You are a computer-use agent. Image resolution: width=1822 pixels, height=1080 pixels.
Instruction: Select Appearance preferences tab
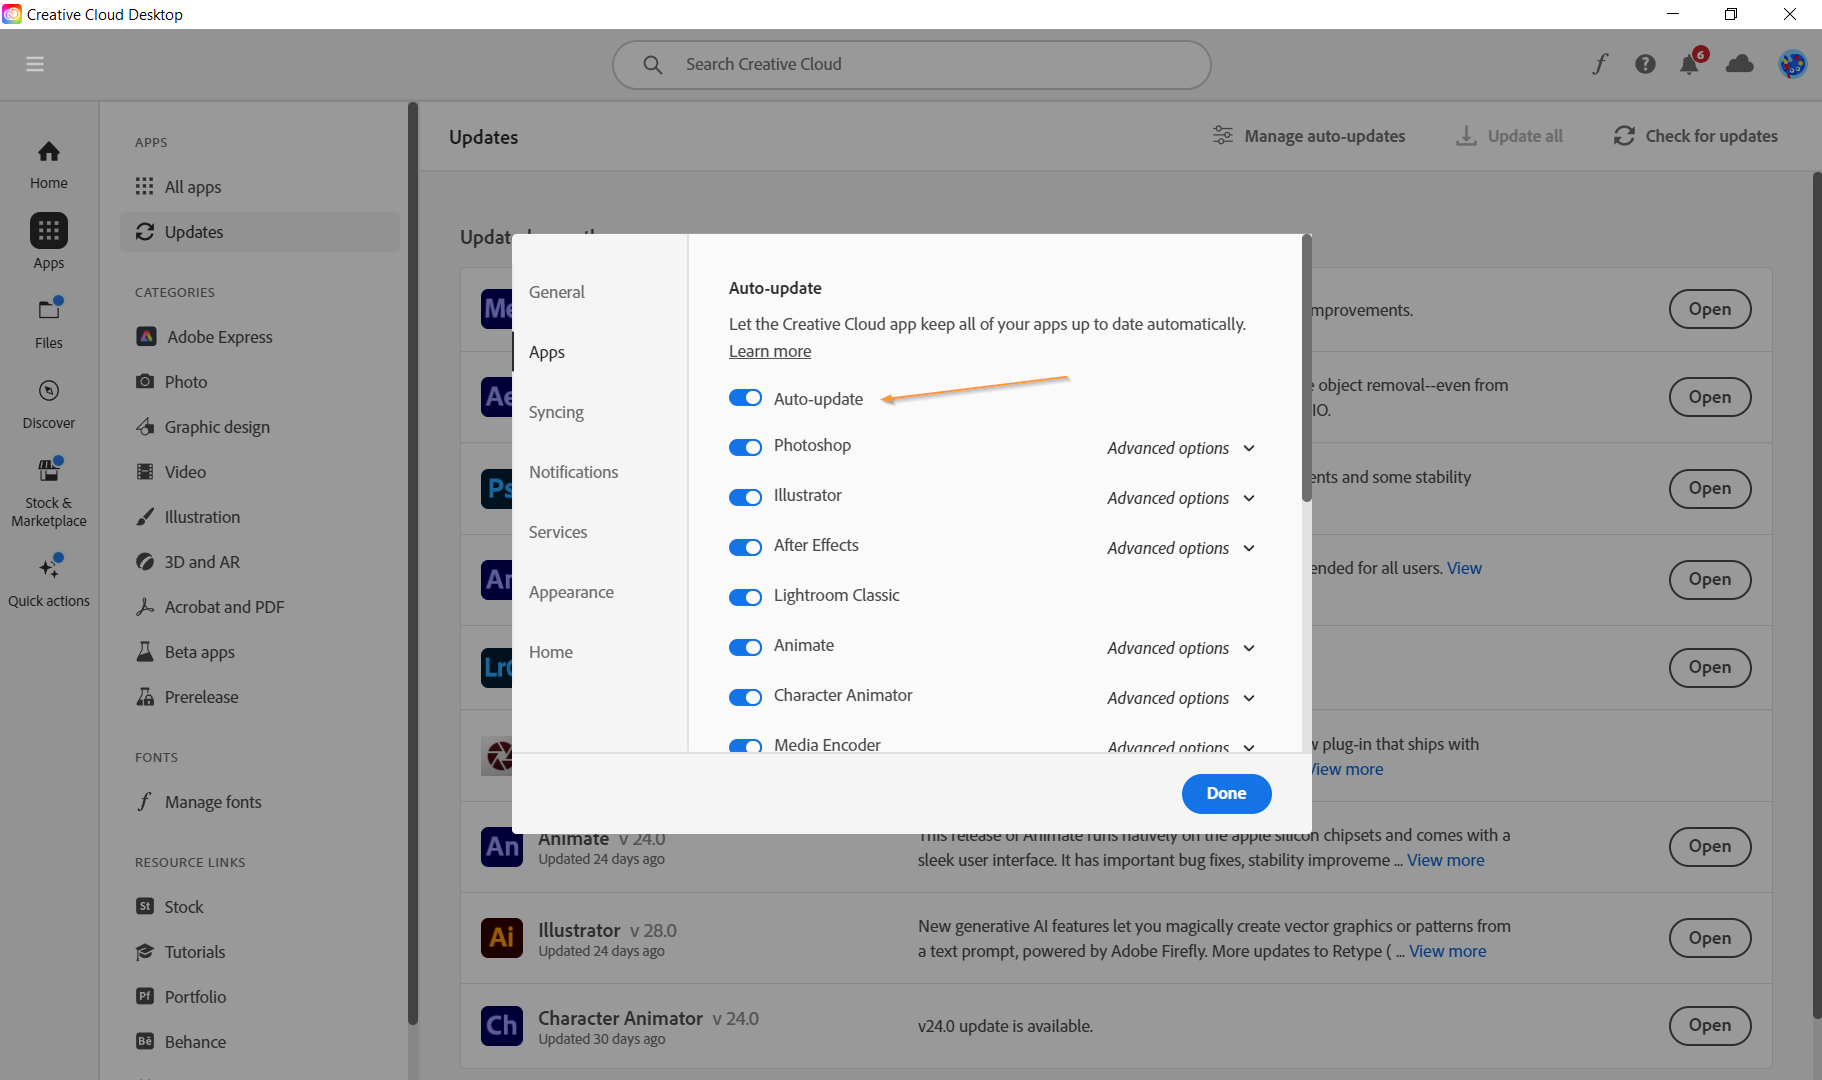click(571, 592)
